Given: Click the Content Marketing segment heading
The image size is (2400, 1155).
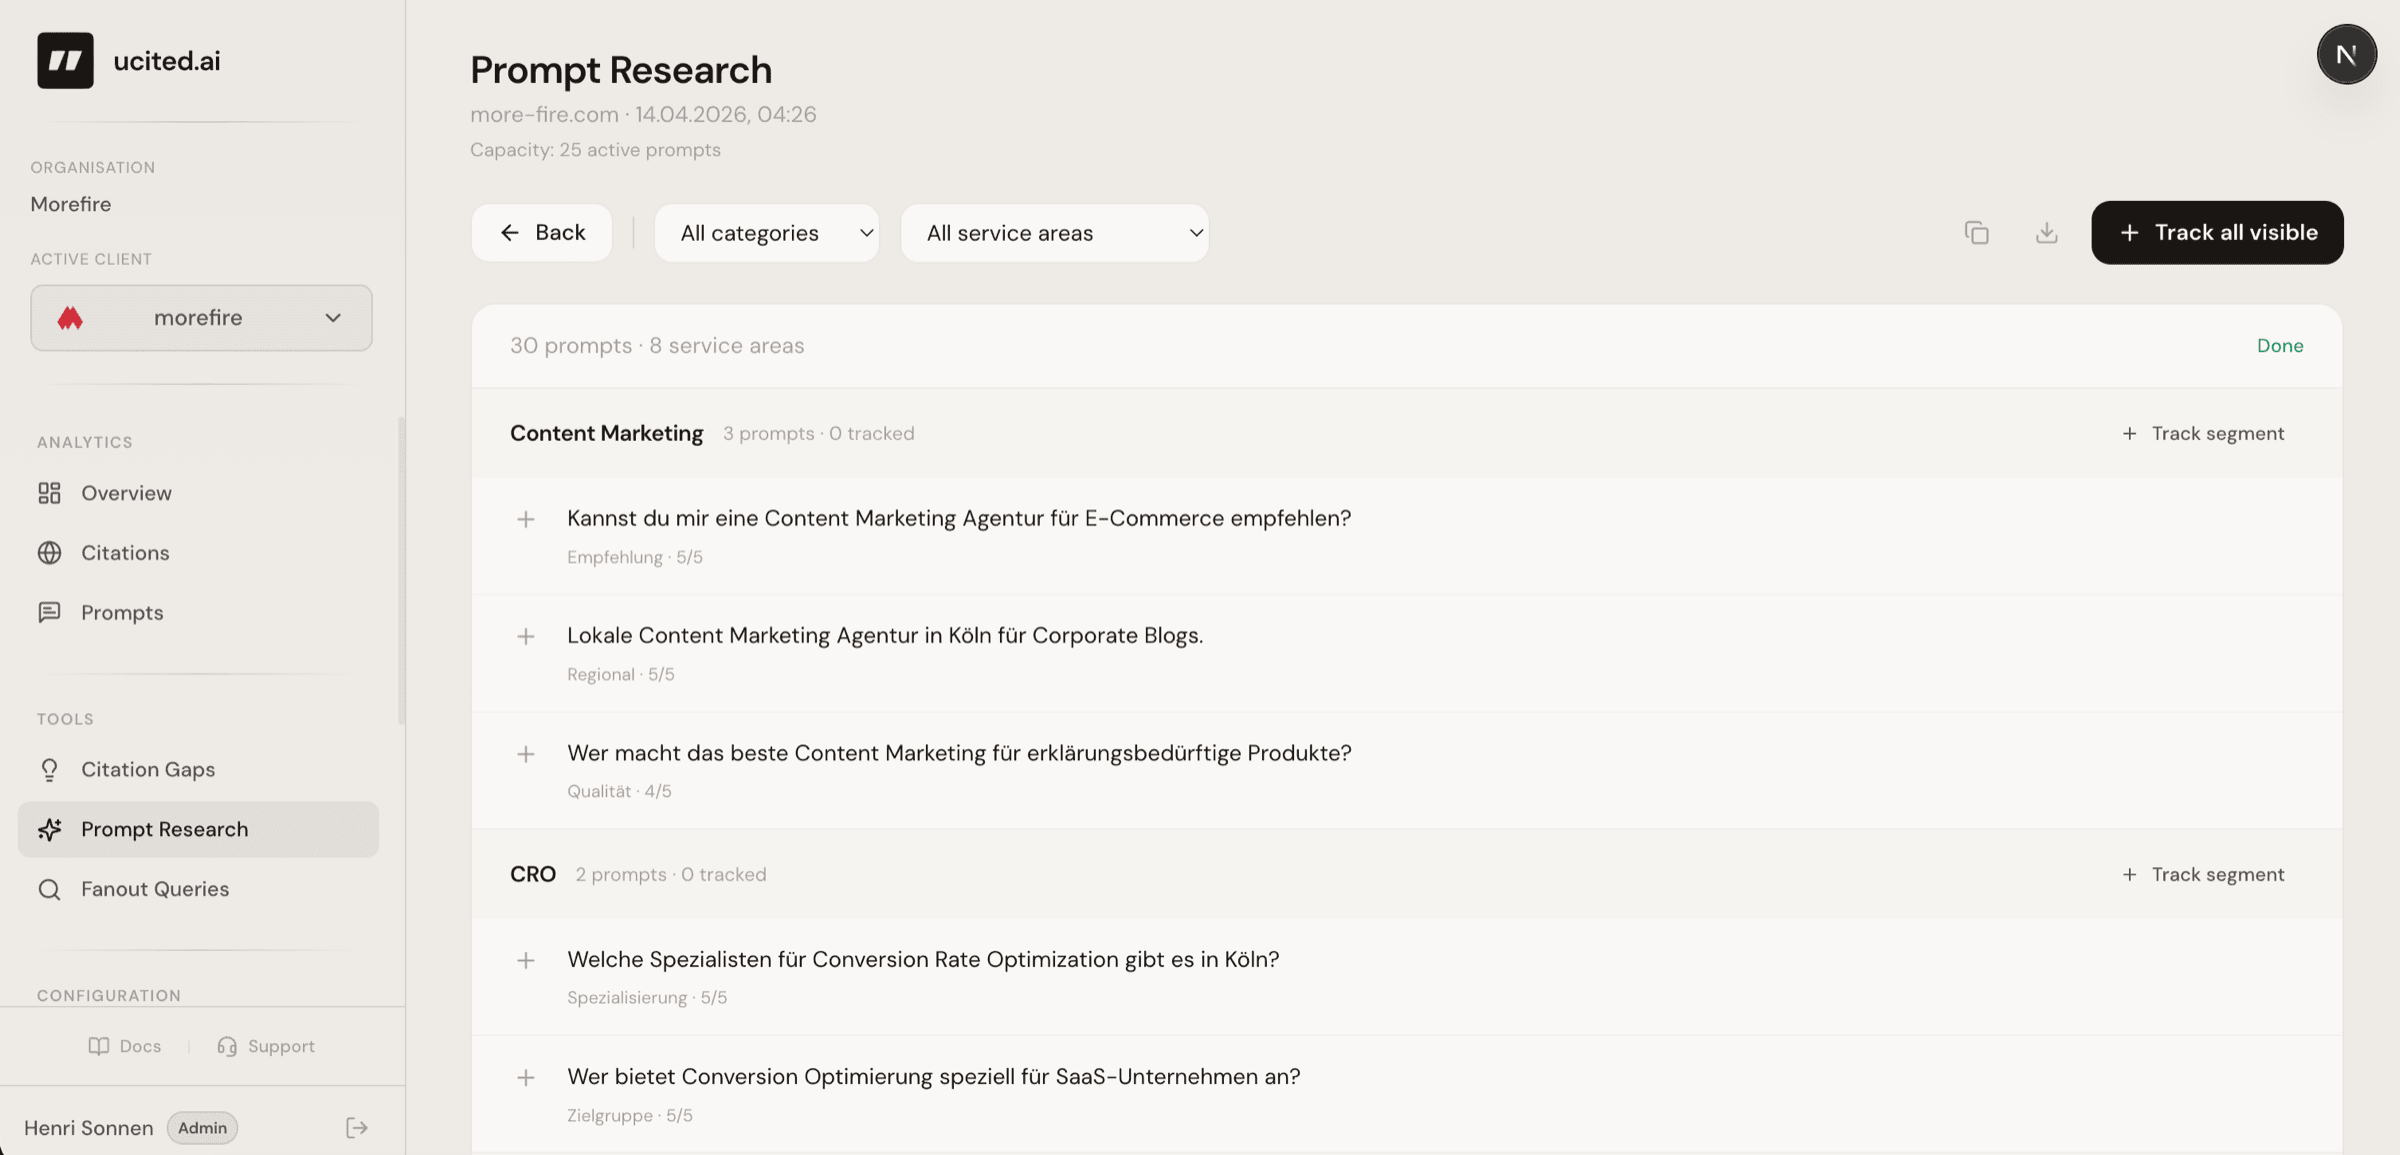Looking at the screenshot, I should click(x=607, y=433).
